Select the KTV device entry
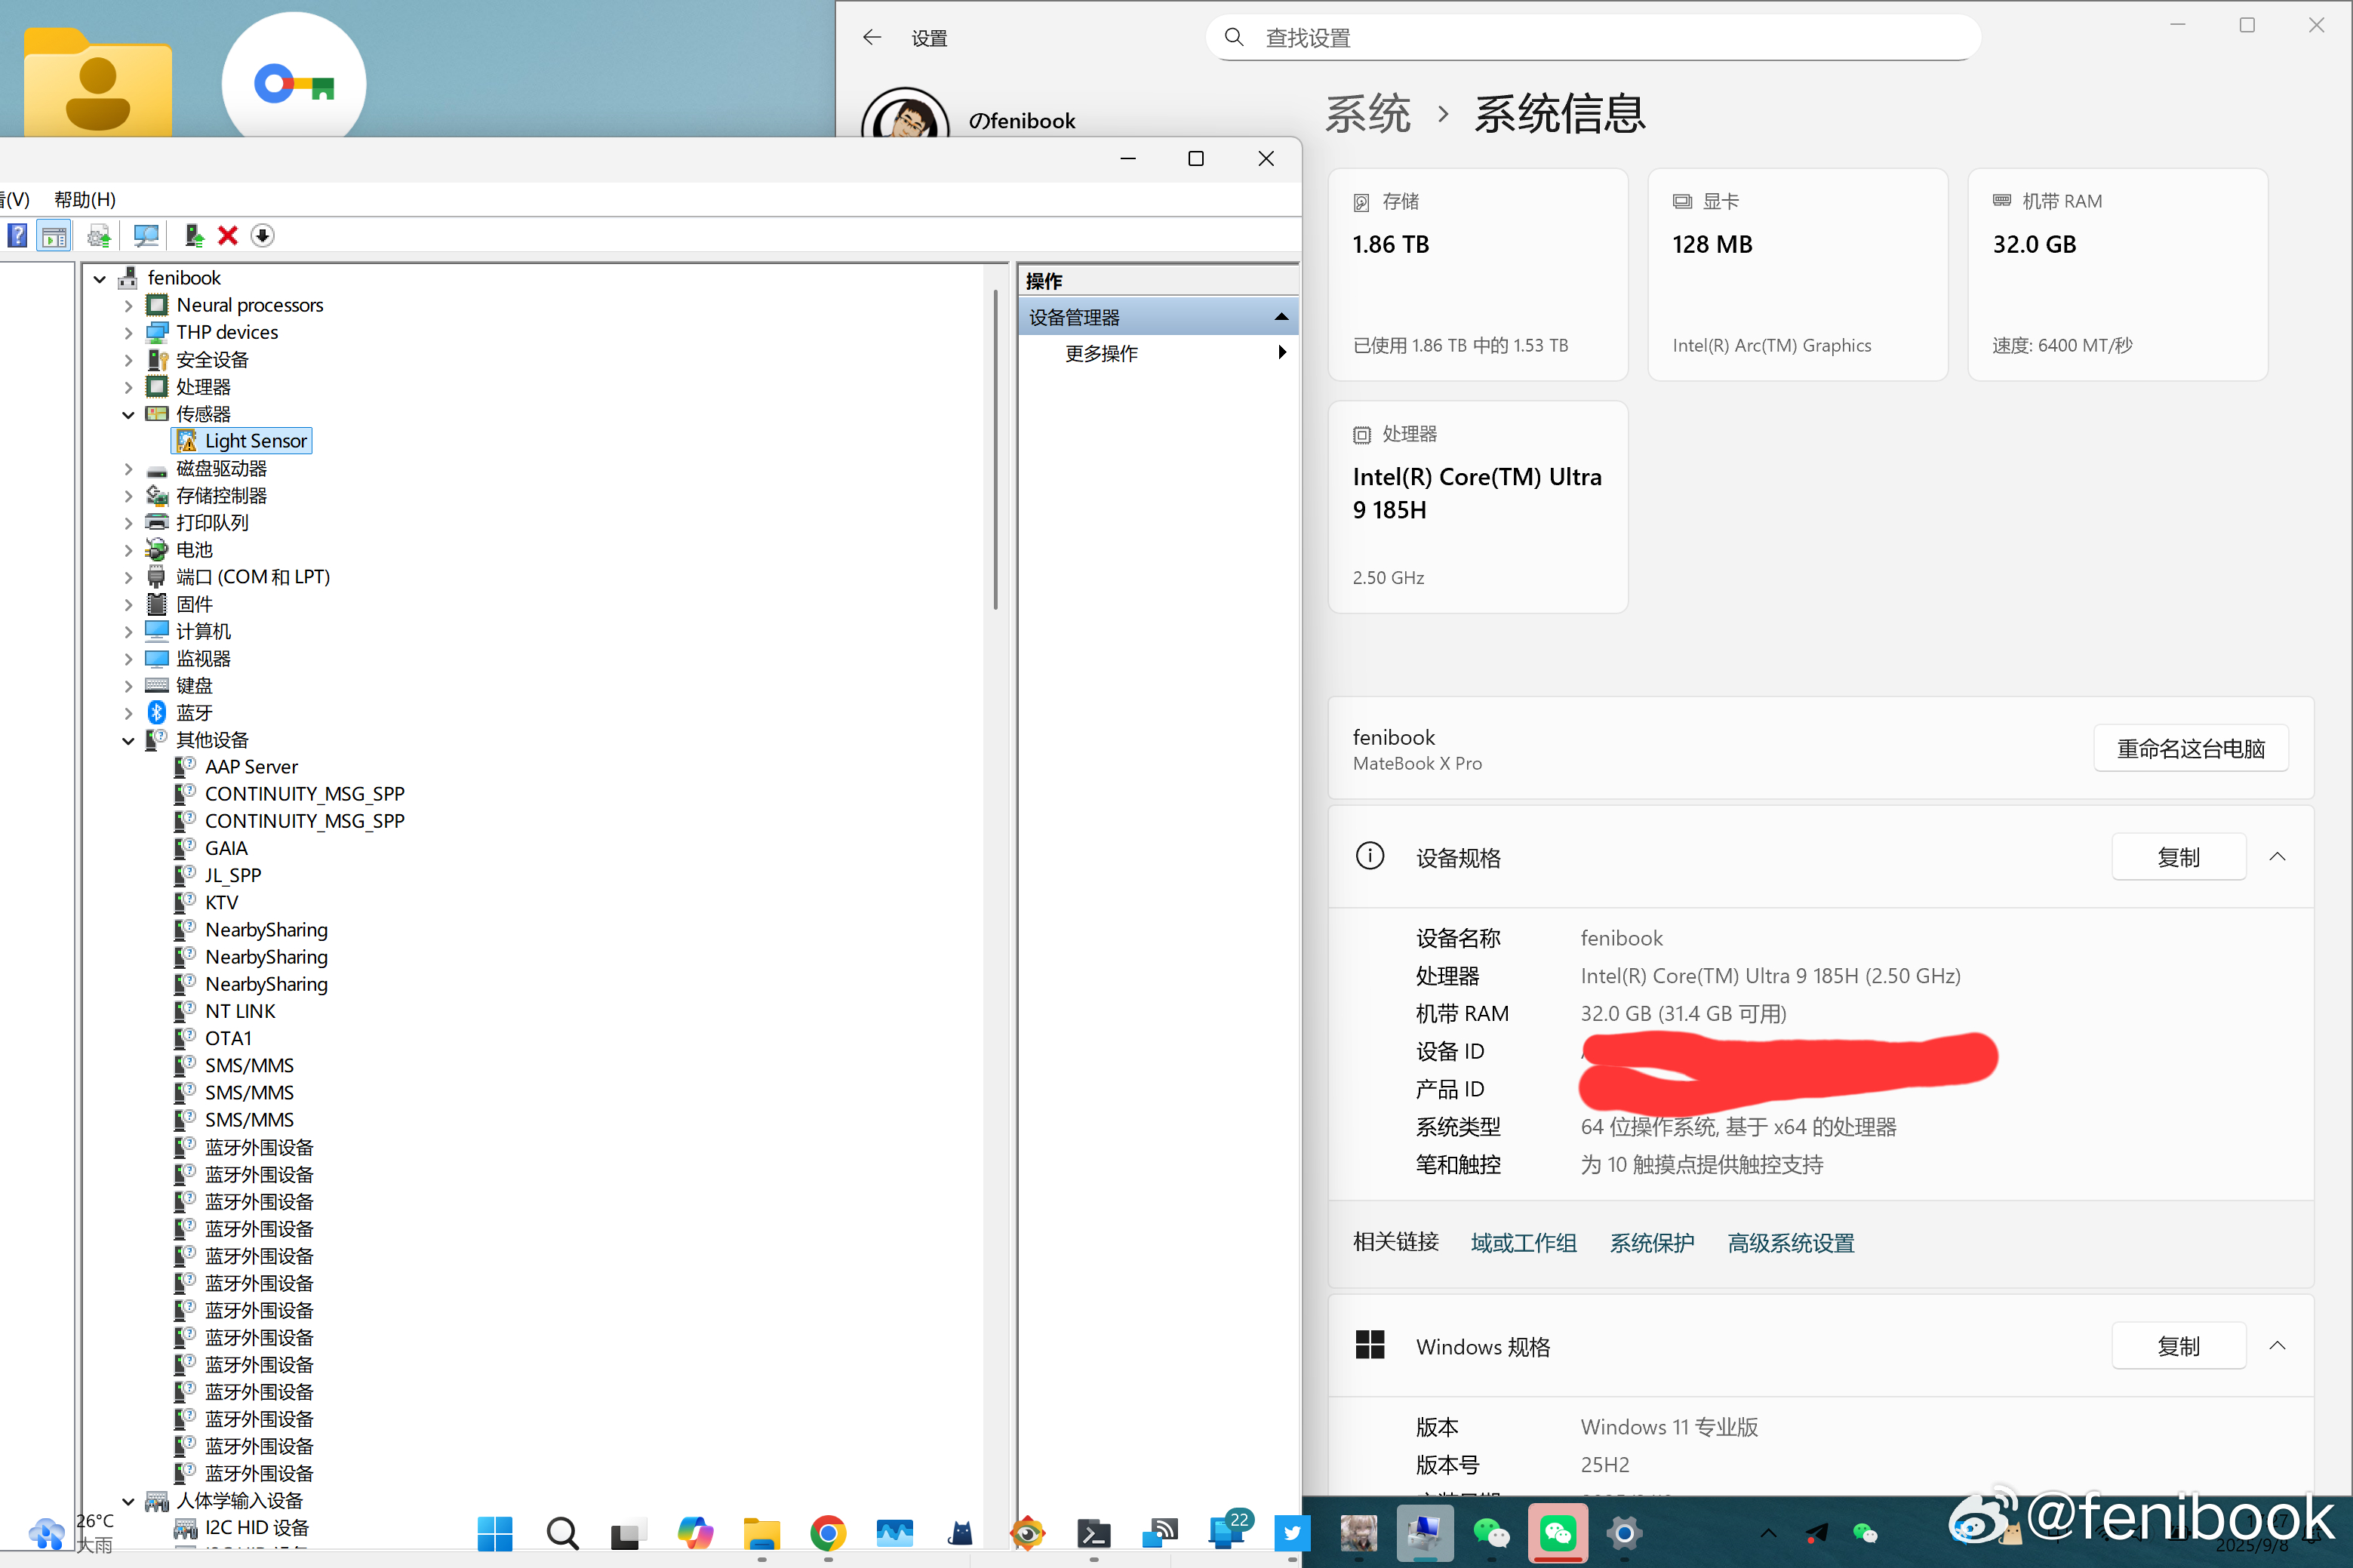Screen dimensions: 2353x1568 pos(222,903)
